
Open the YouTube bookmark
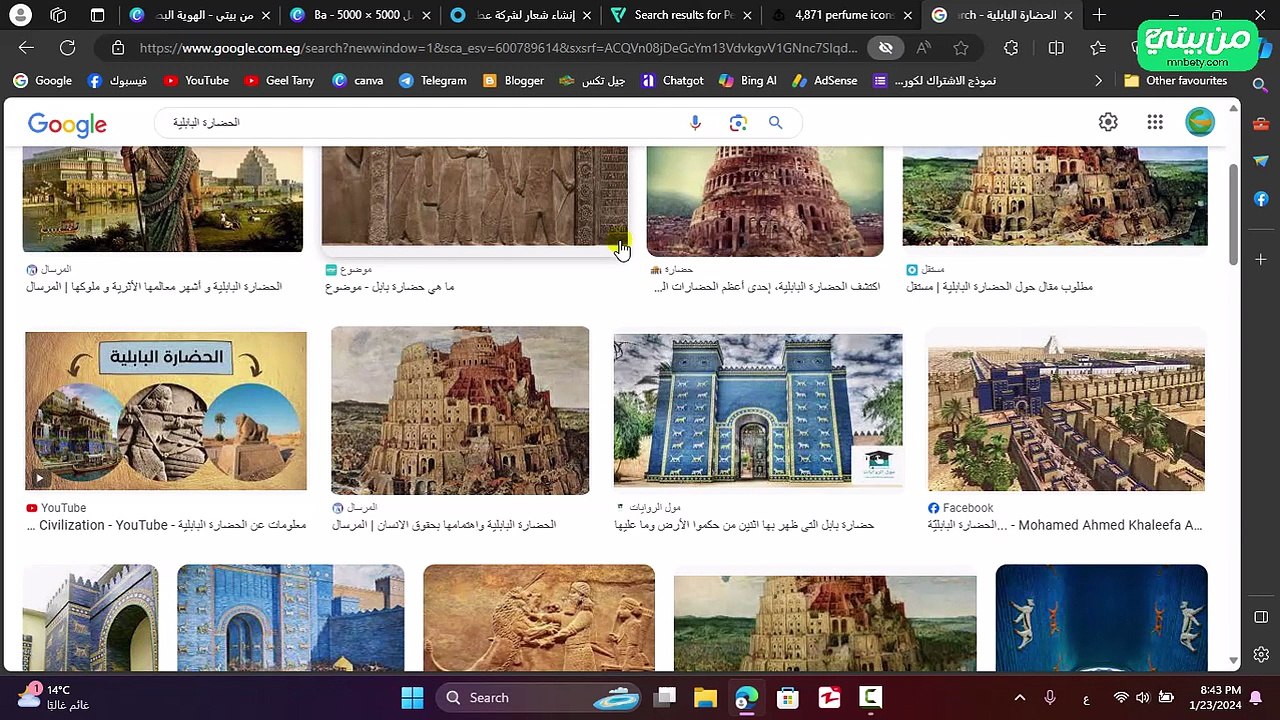(x=196, y=81)
